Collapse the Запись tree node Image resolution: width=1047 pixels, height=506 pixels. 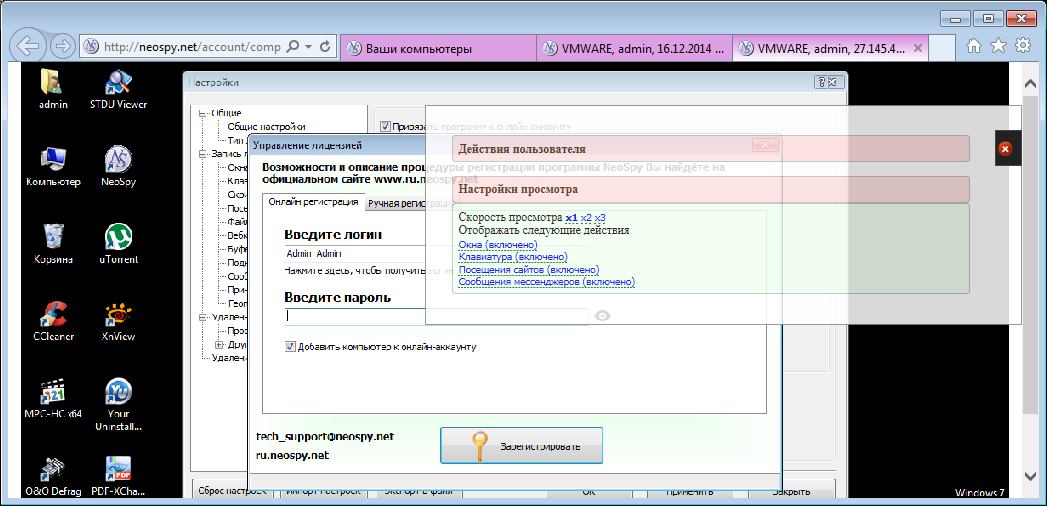point(202,154)
